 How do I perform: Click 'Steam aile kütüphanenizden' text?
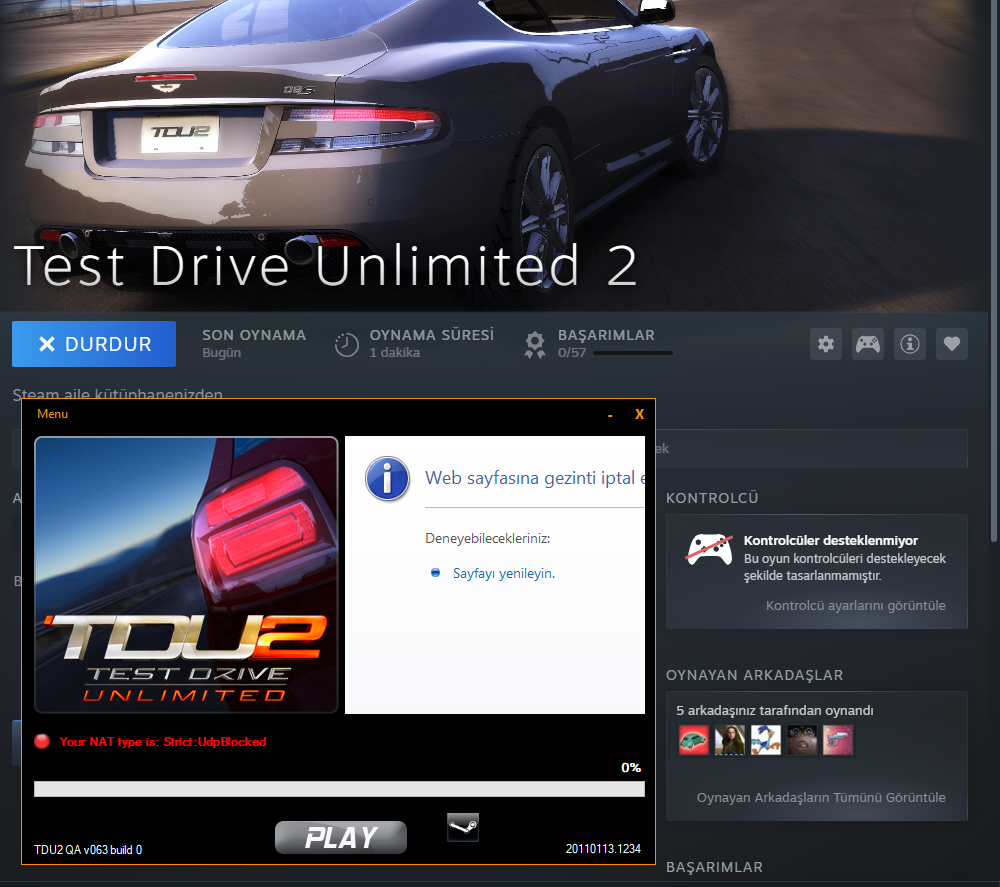[x=117, y=393]
